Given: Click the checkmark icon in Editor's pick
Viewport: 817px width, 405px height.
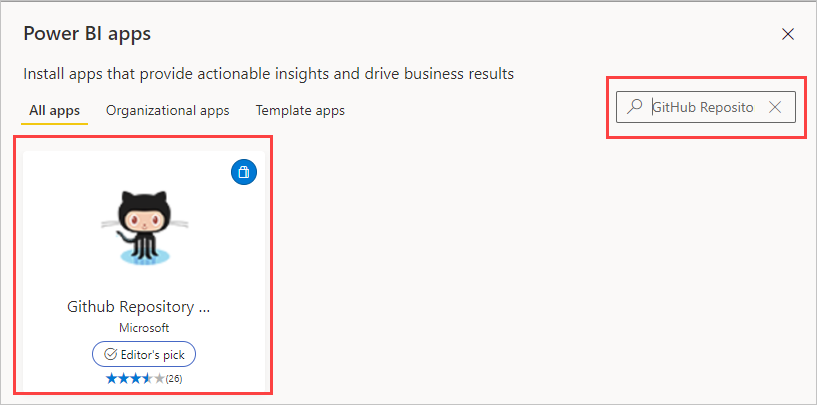Looking at the screenshot, I should pyautogui.click(x=110, y=354).
